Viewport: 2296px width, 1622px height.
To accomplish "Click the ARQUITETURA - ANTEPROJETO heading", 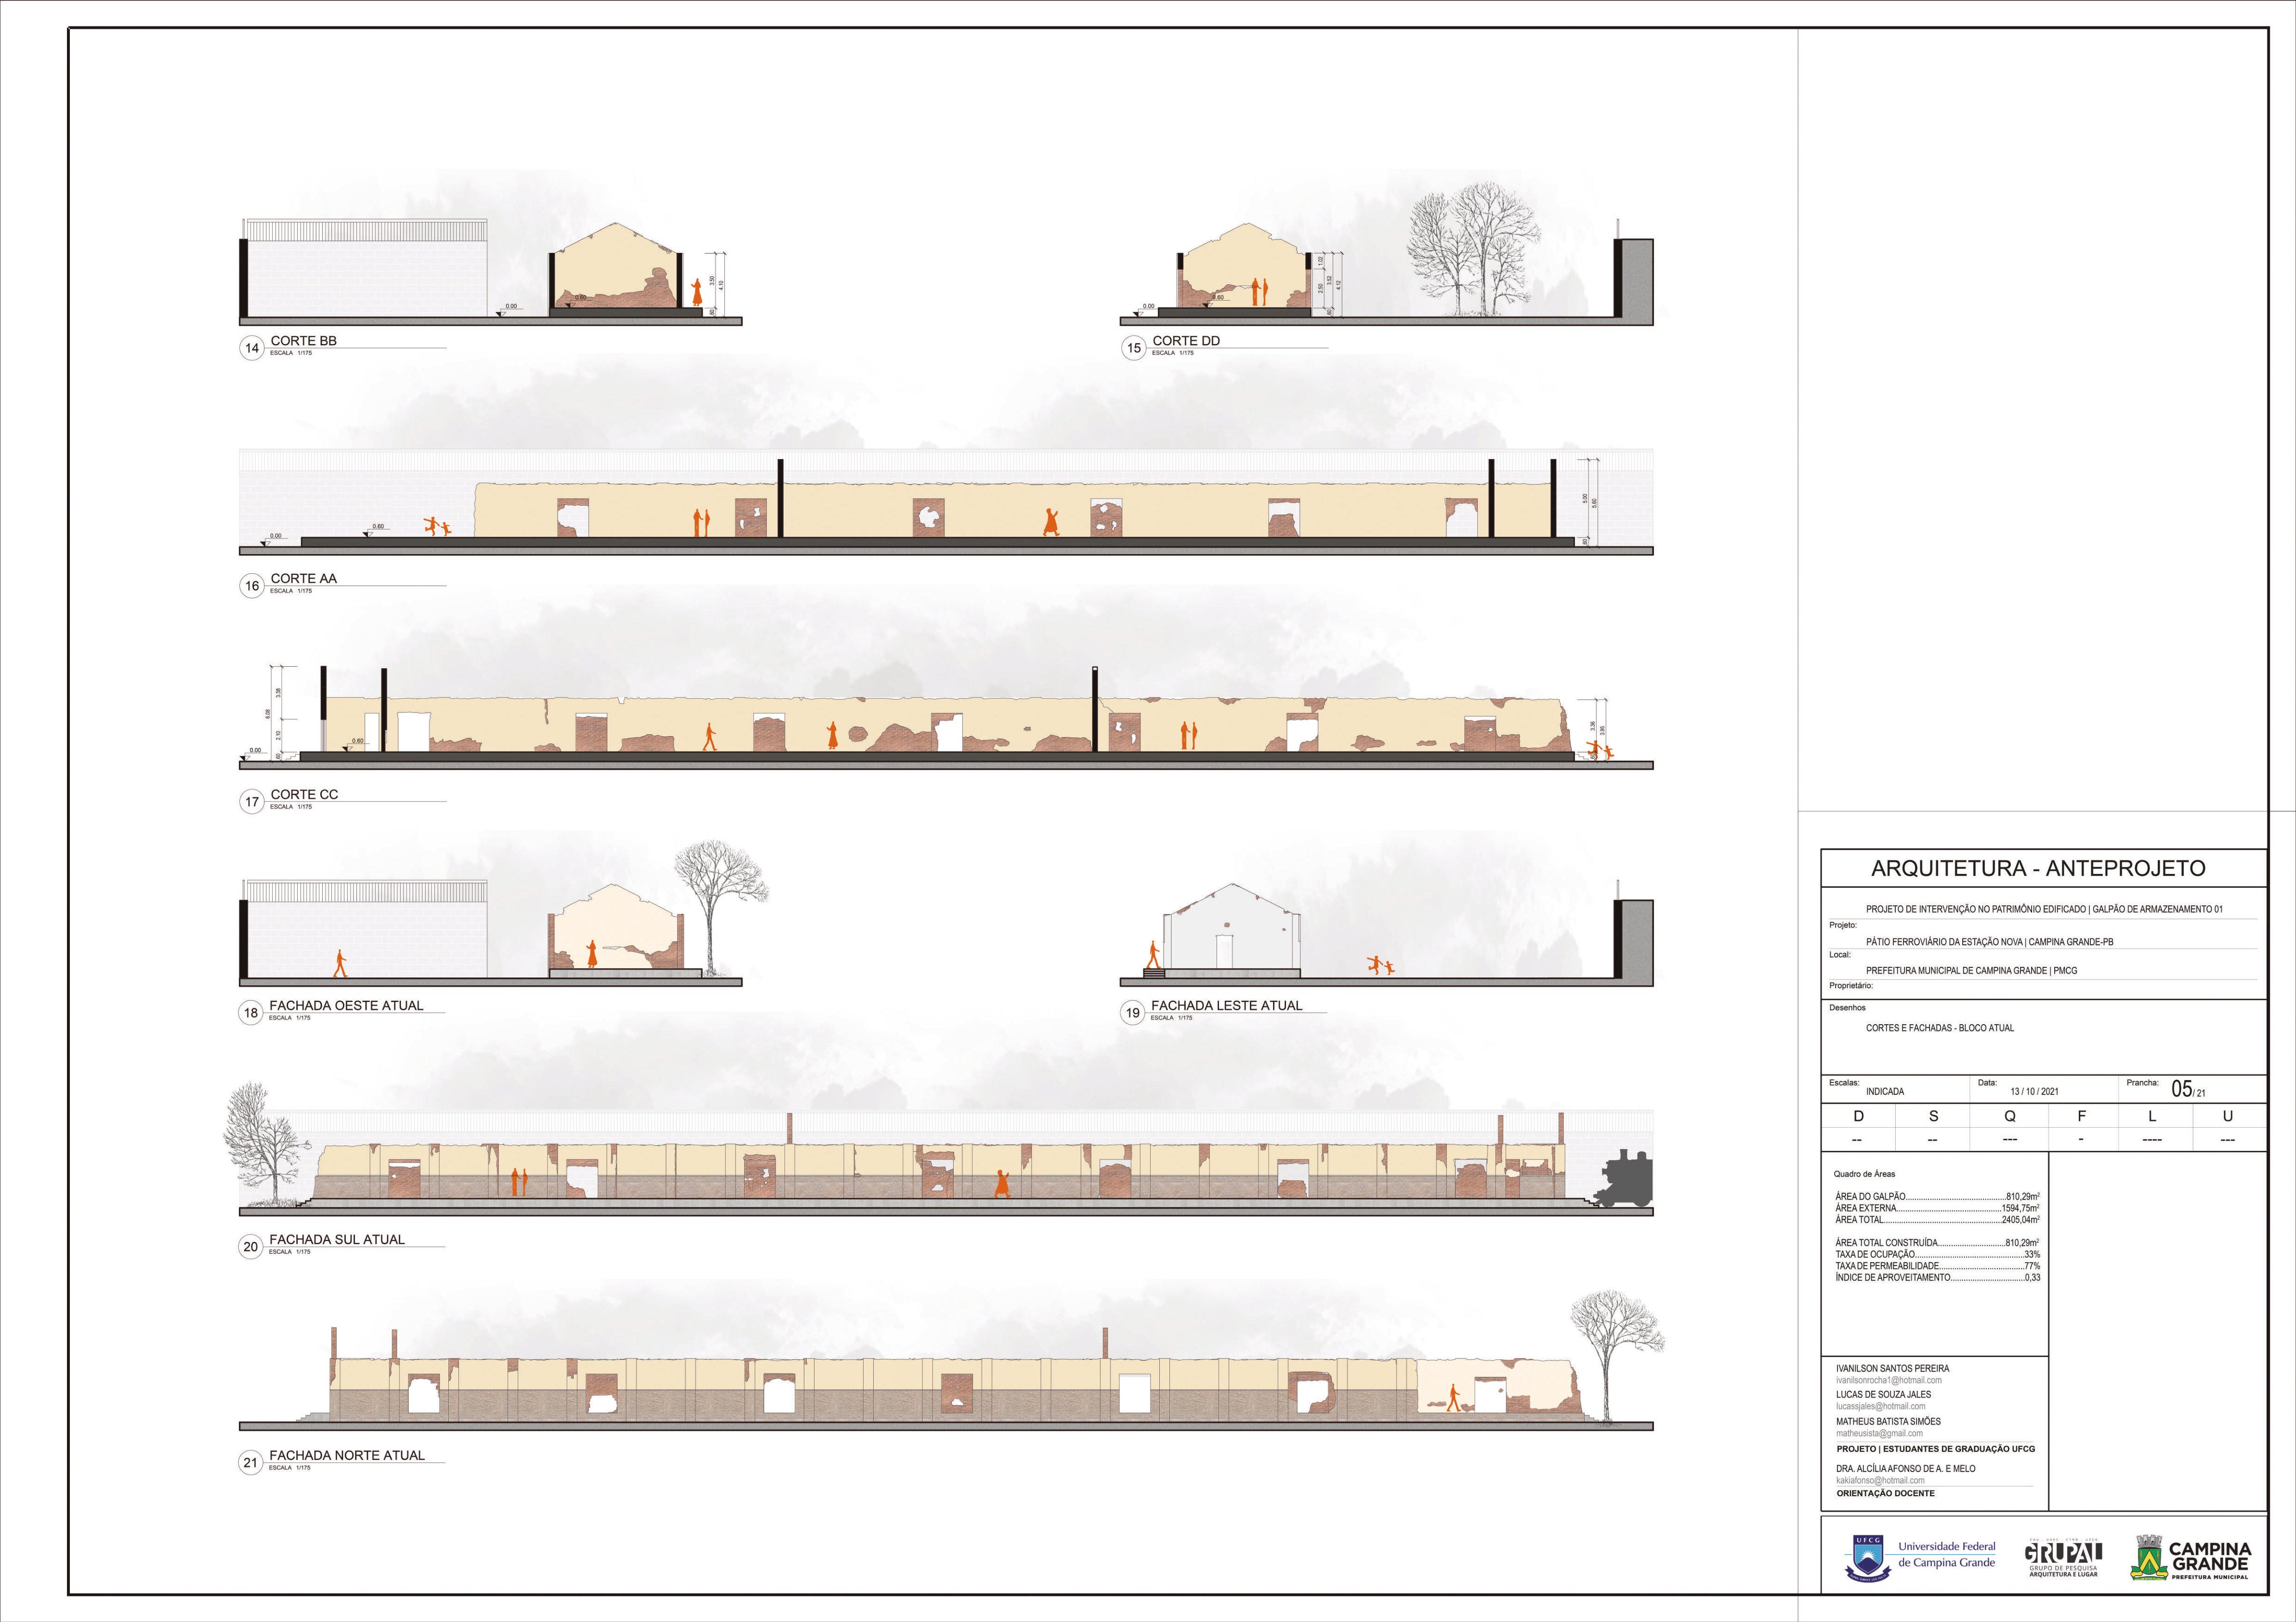I will click(2037, 868).
